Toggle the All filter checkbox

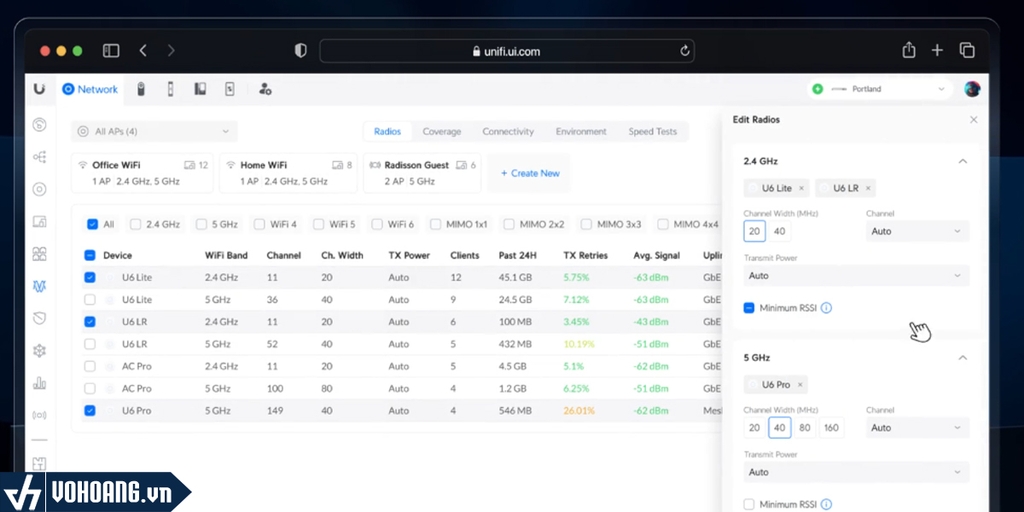click(x=93, y=224)
